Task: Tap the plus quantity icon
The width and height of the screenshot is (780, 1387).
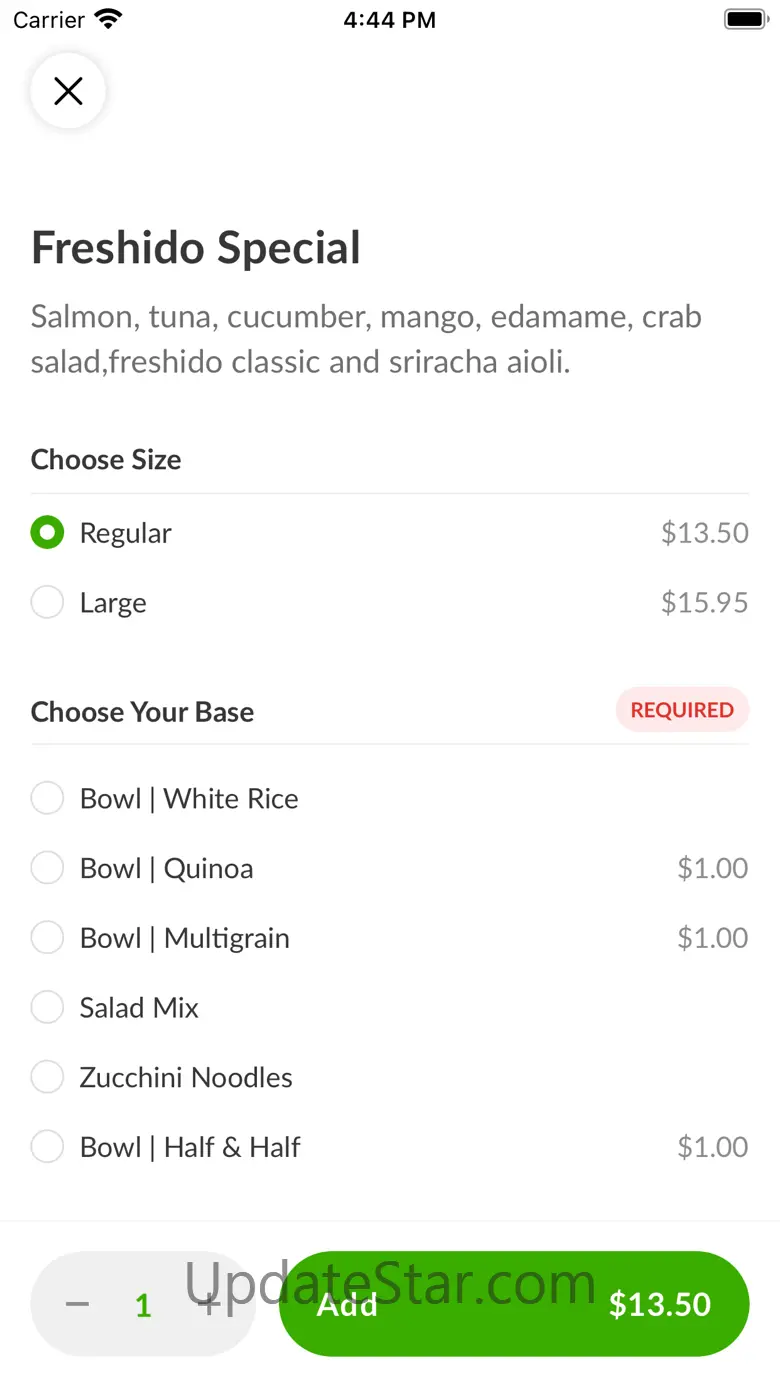Action: [x=209, y=1304]
